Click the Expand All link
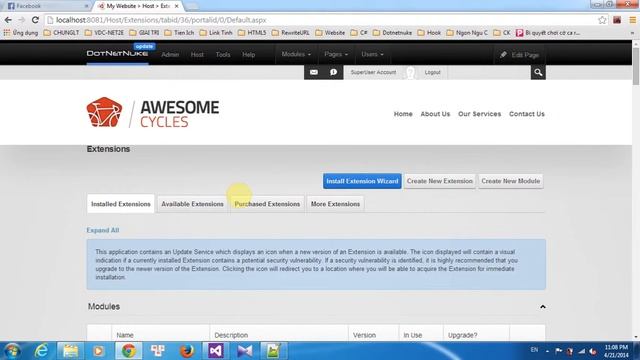The width and height of the screenshot is (640, 360). 103,230
